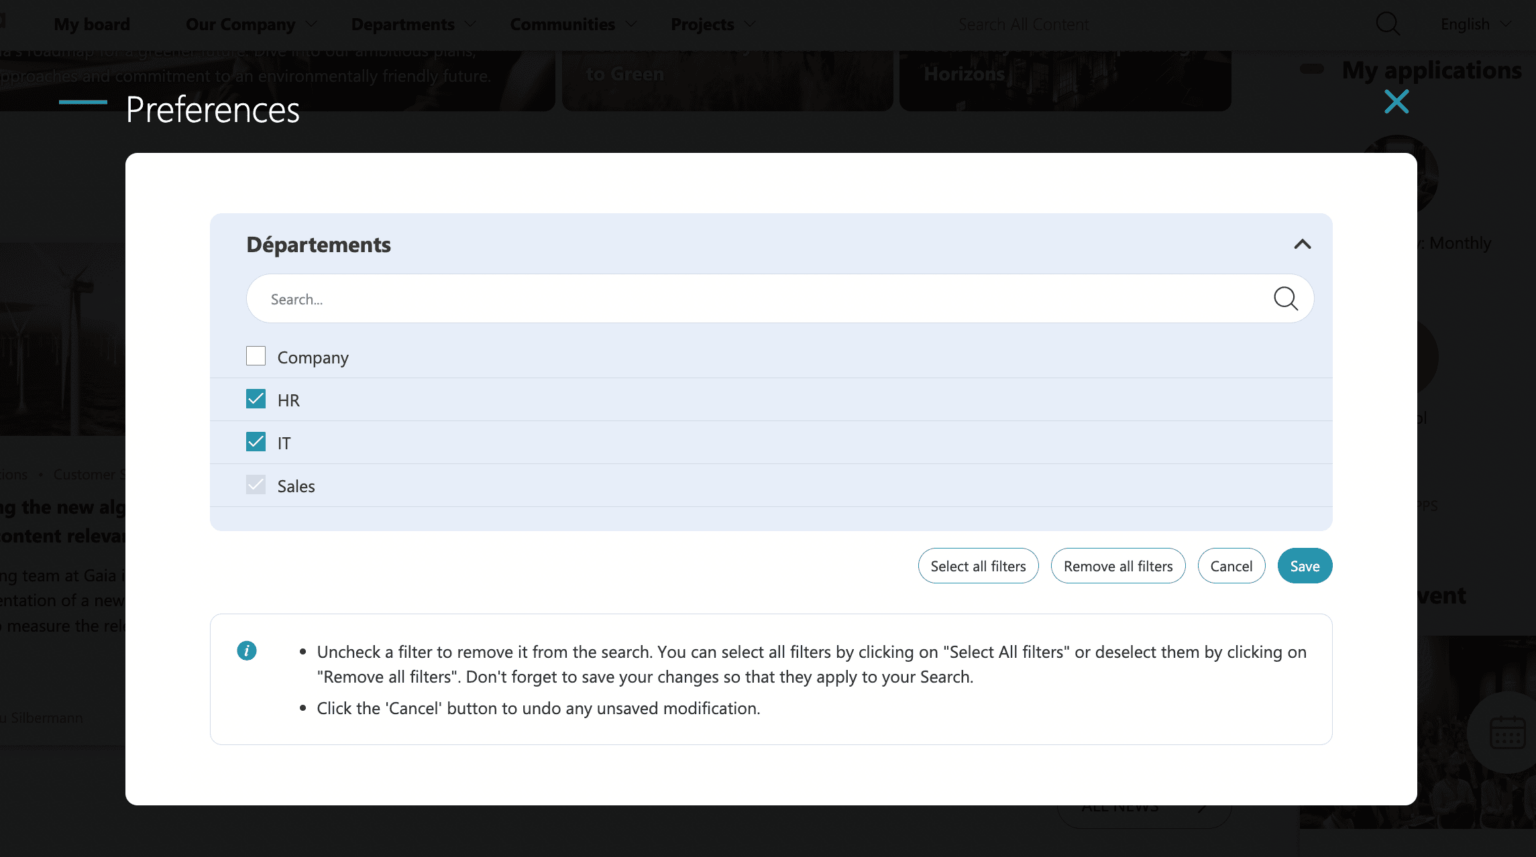Go to My board from the menu bar

[91, 23]
